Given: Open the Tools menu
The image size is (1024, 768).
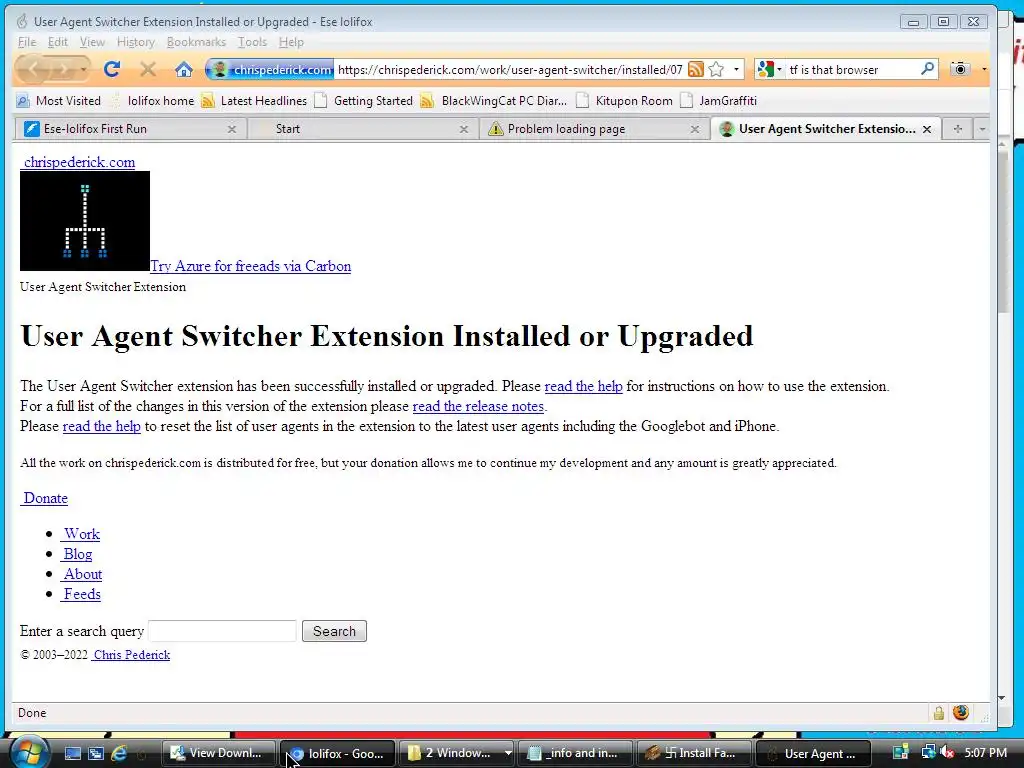Looking at the screenshot, I should click(252, 42).
